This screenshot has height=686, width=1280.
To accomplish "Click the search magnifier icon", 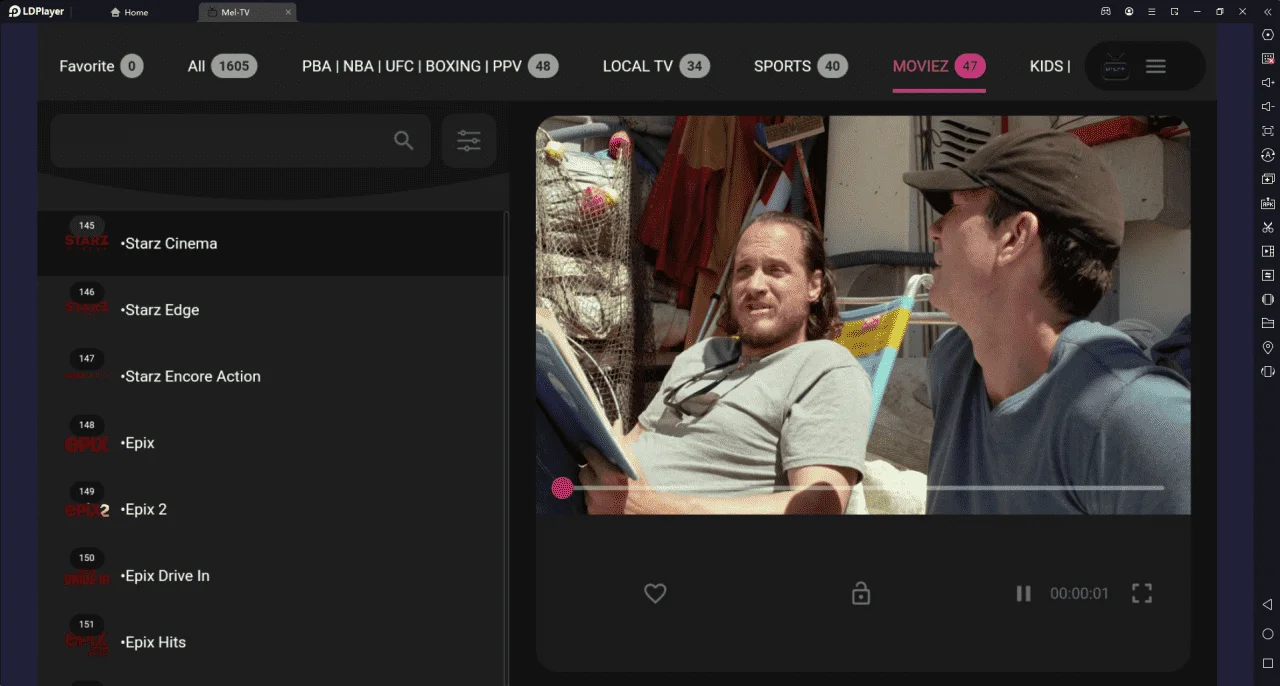I will pyautogui.click(x=403, y=140).
